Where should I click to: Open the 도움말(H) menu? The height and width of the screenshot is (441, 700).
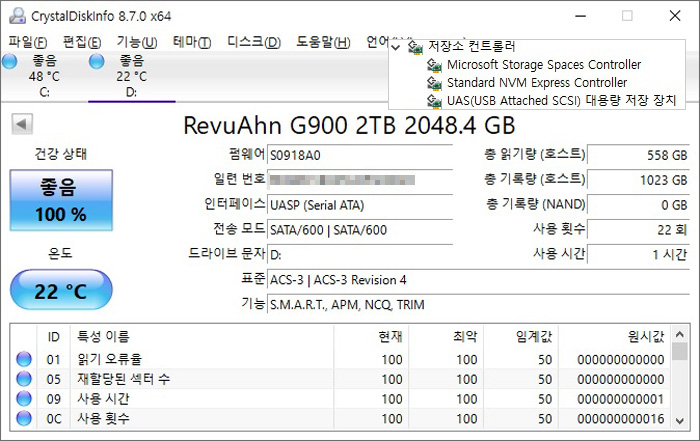click(323, 42)
